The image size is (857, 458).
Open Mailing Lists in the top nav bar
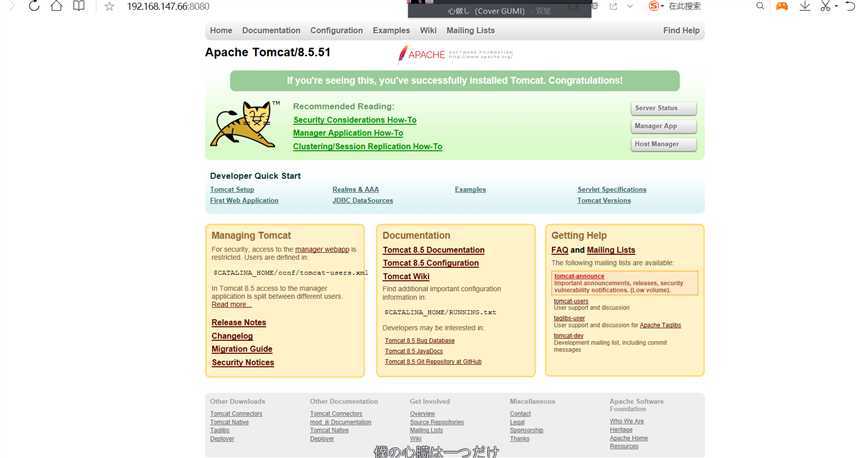pyautogui.click(x=471, y=31)
